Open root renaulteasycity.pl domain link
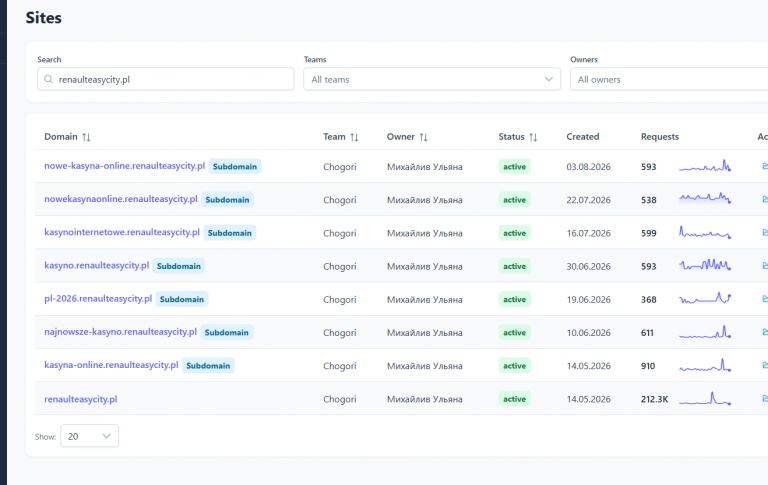The height and width of the screenshot is (485, 768). click(81, 399)
